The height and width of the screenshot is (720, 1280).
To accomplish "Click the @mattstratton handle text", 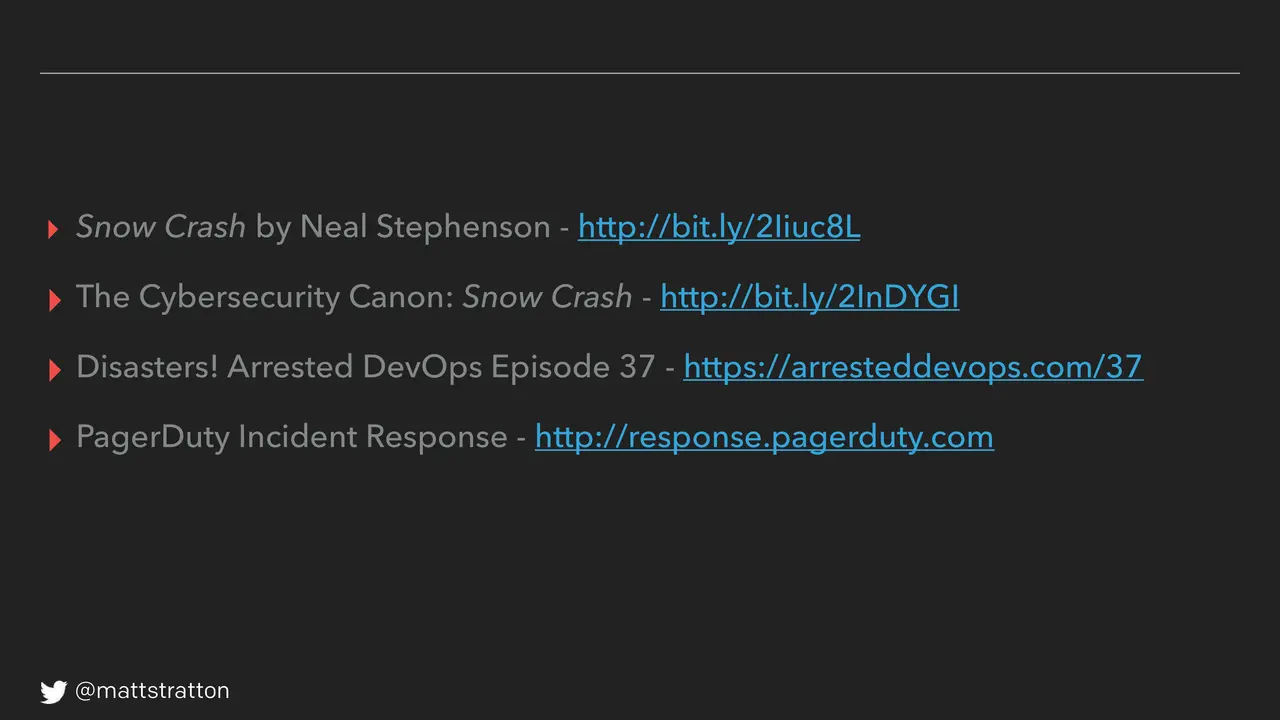I will click(x=152, y=691).
